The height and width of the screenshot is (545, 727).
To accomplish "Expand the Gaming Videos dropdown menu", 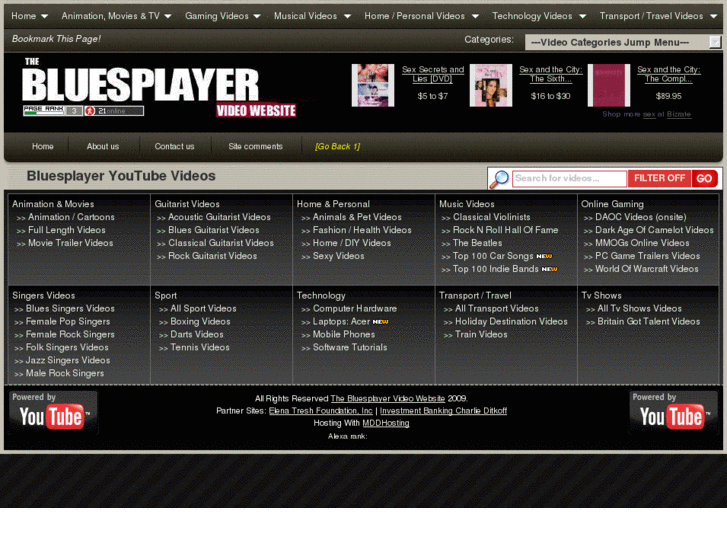I will [222, 16].
